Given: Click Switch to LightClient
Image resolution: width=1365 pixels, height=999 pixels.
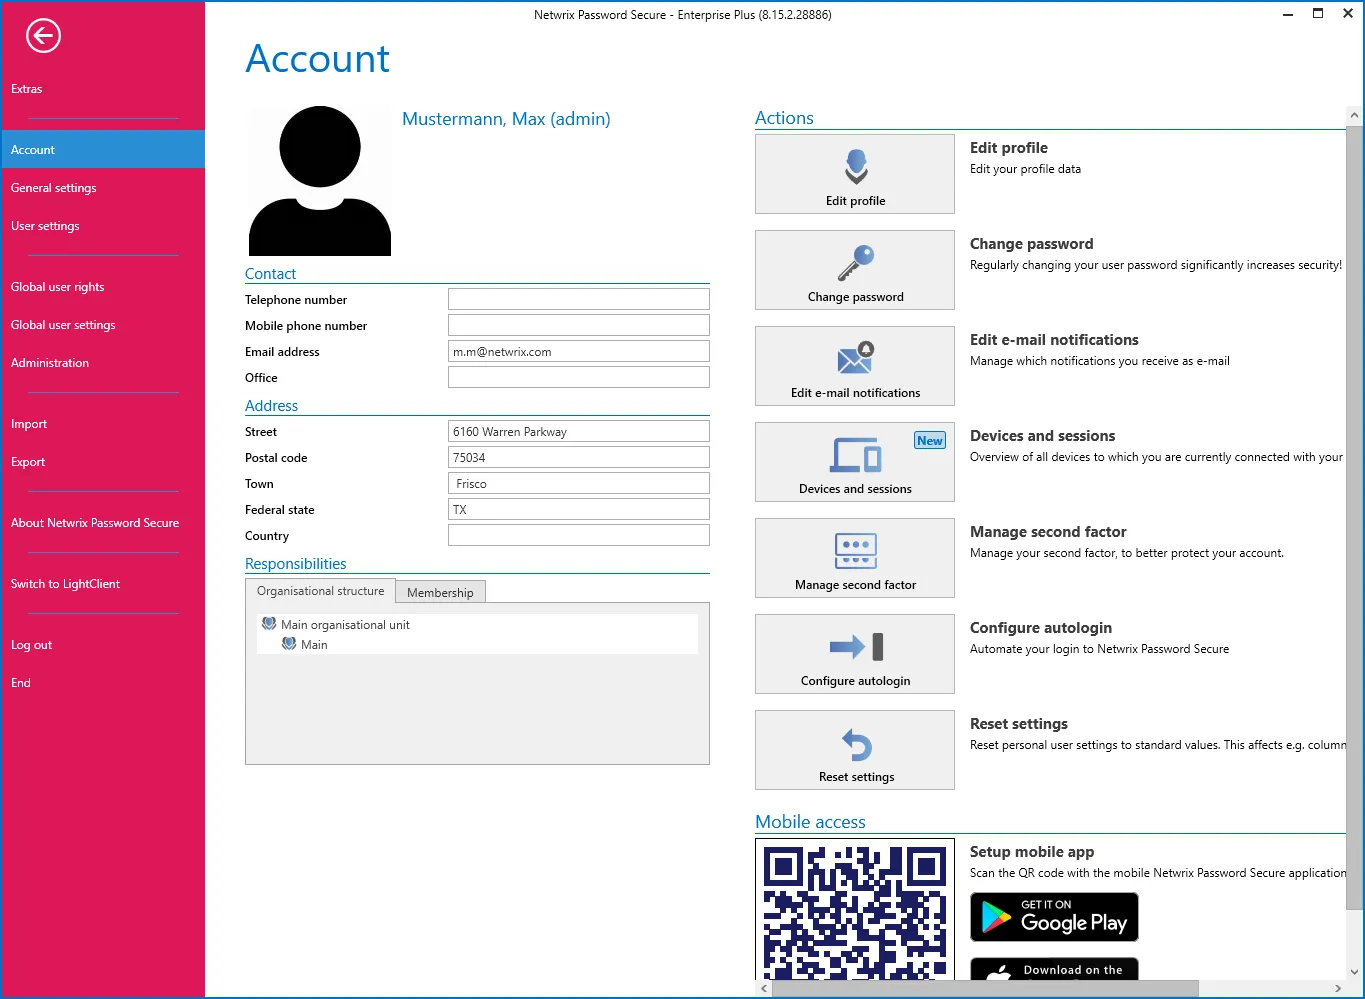Looking at the screenshot, I should coord(103,584).
